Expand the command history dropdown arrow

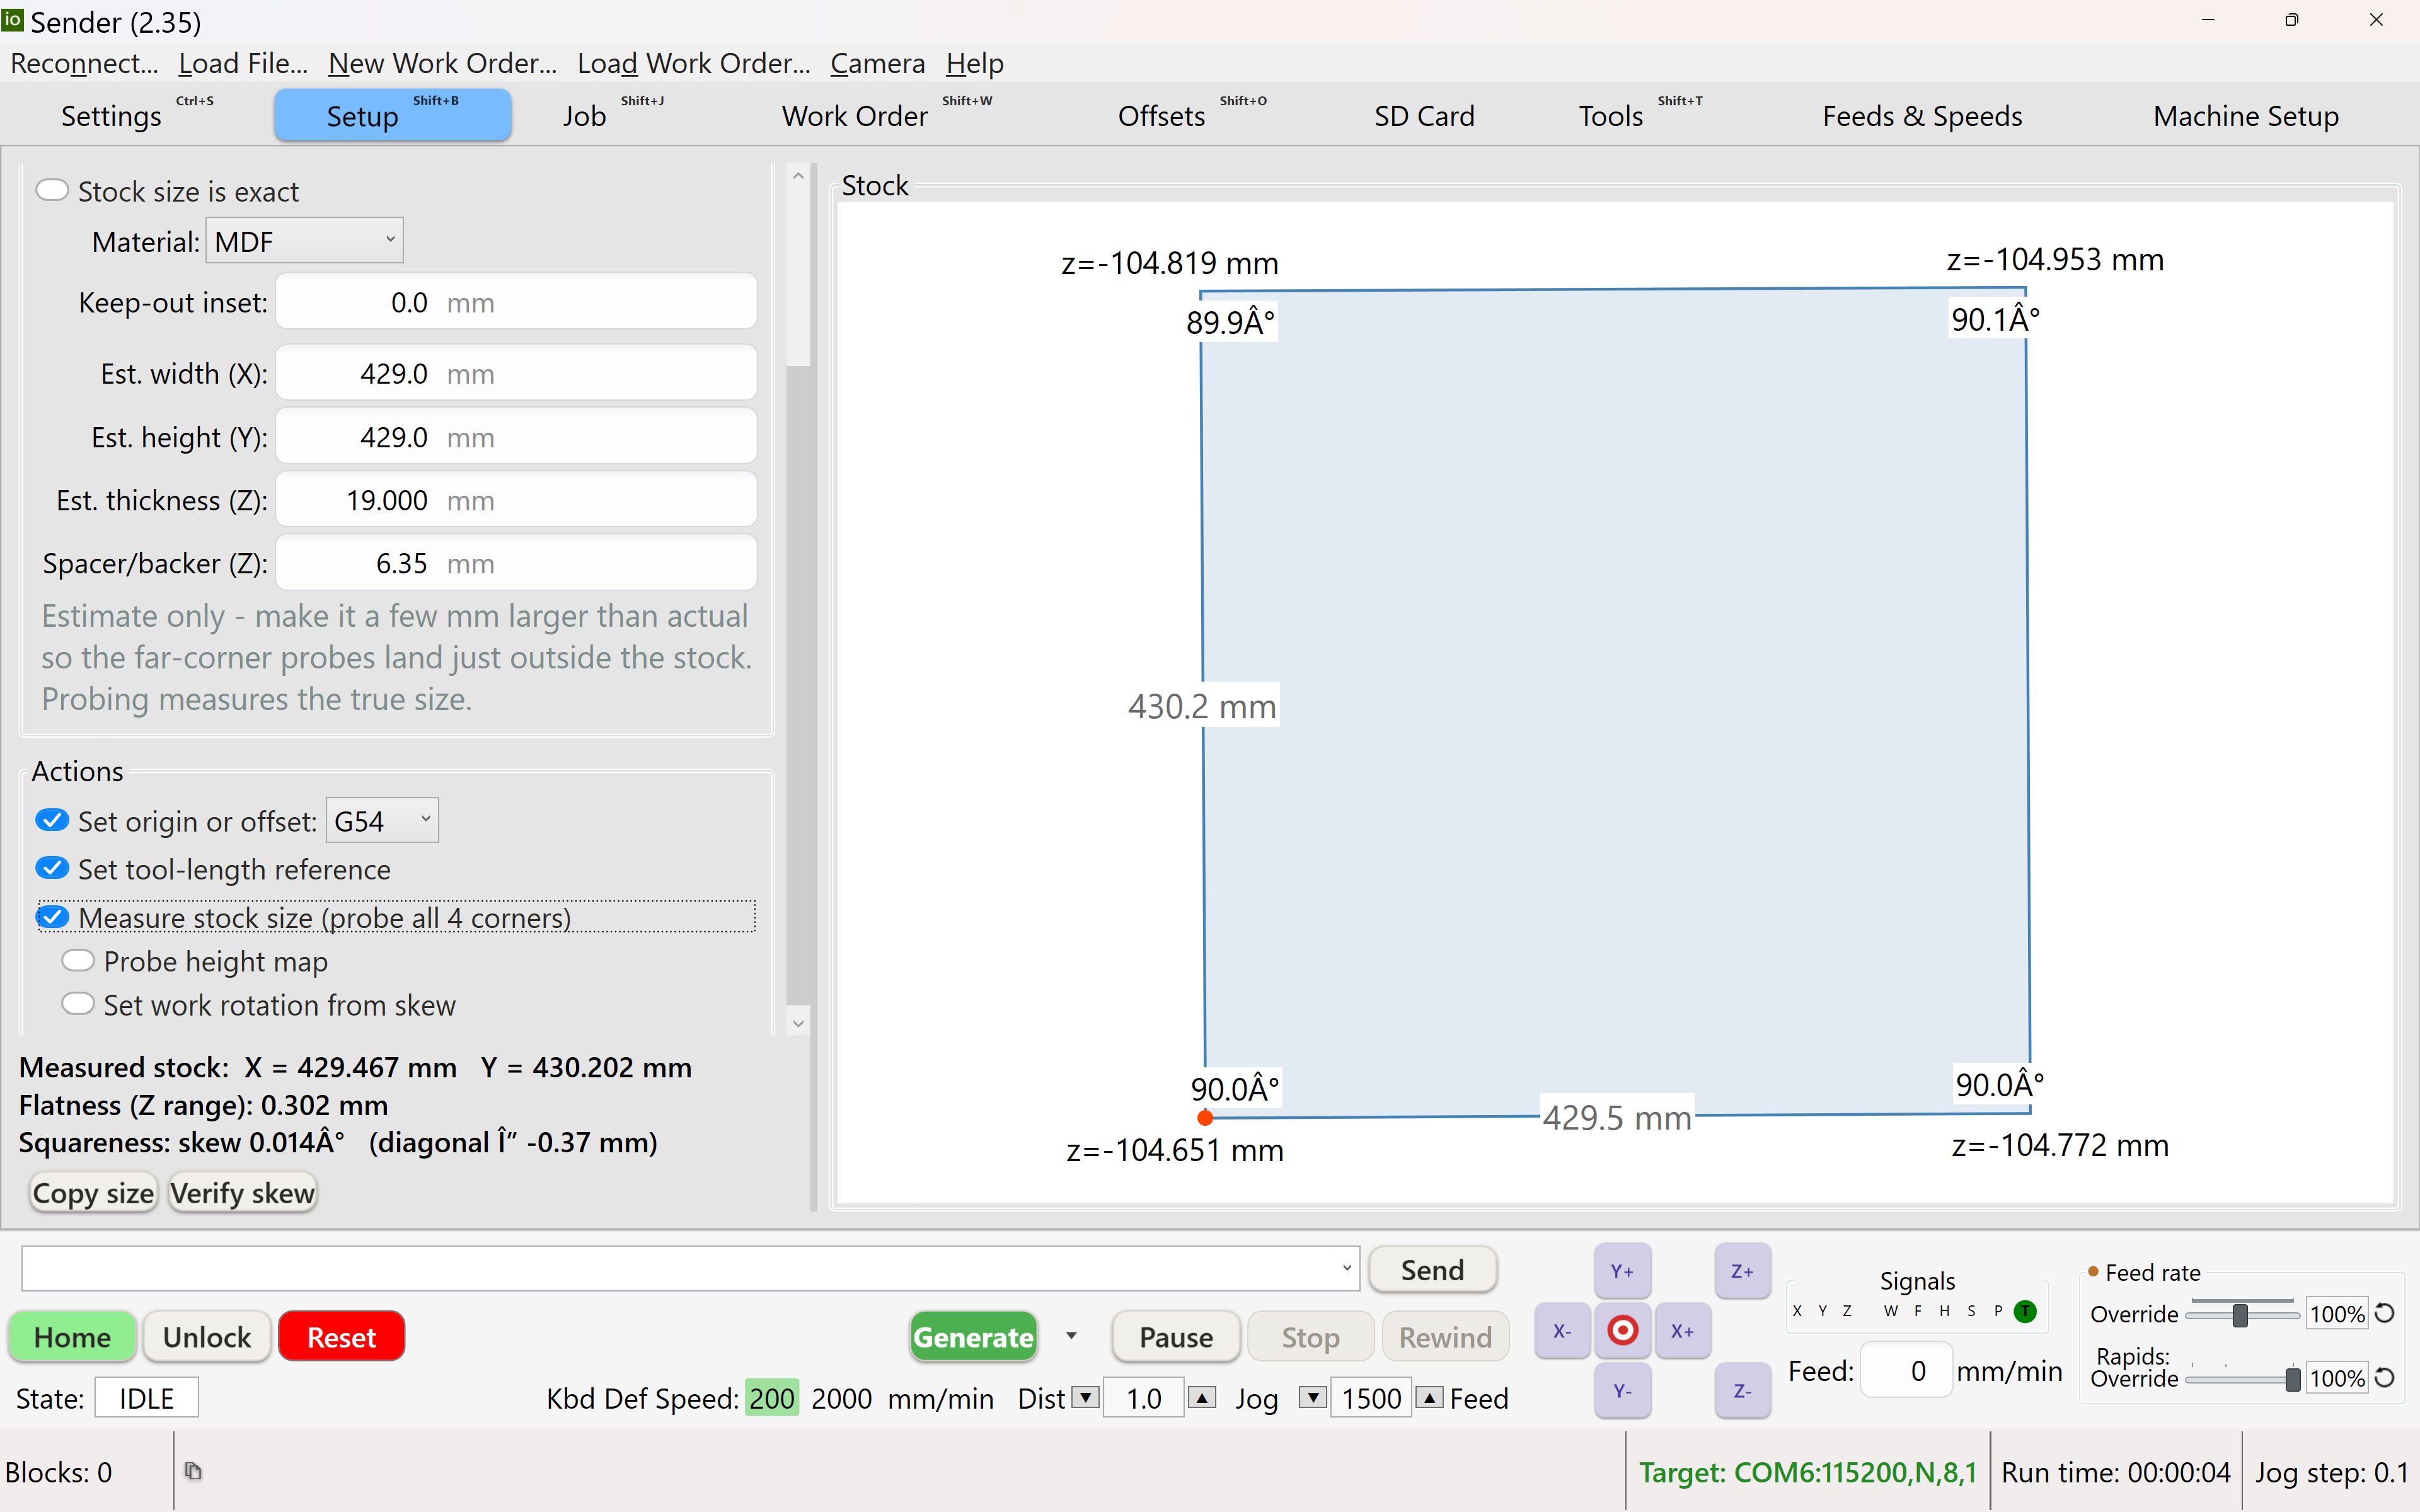tap(1346, 1268)
